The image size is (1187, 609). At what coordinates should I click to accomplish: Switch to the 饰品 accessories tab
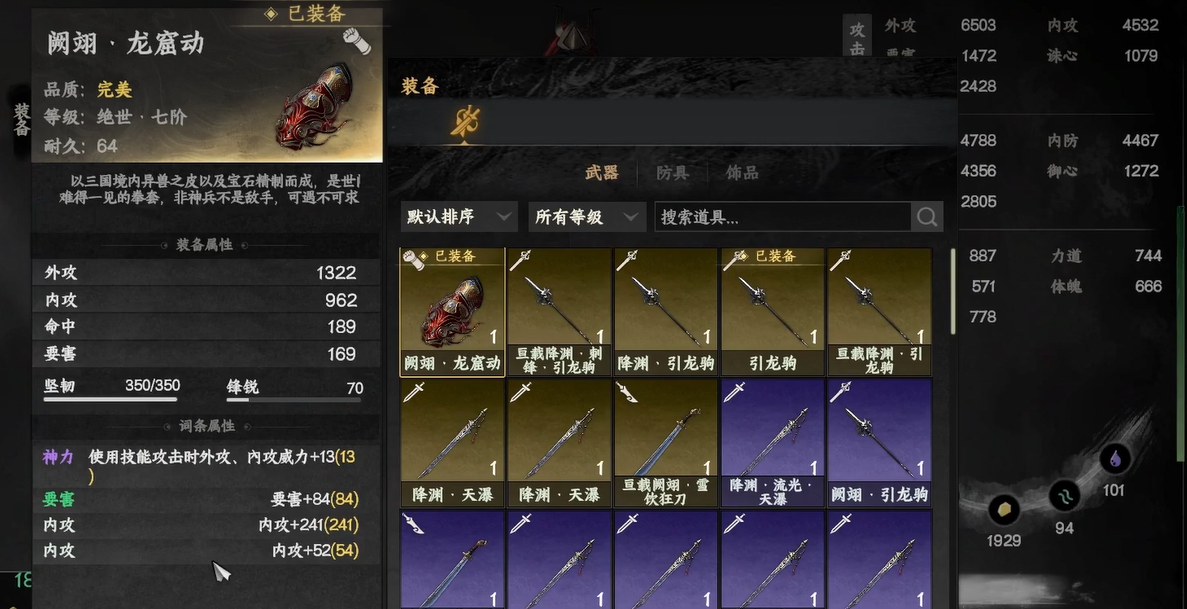[x=742, y=173]
